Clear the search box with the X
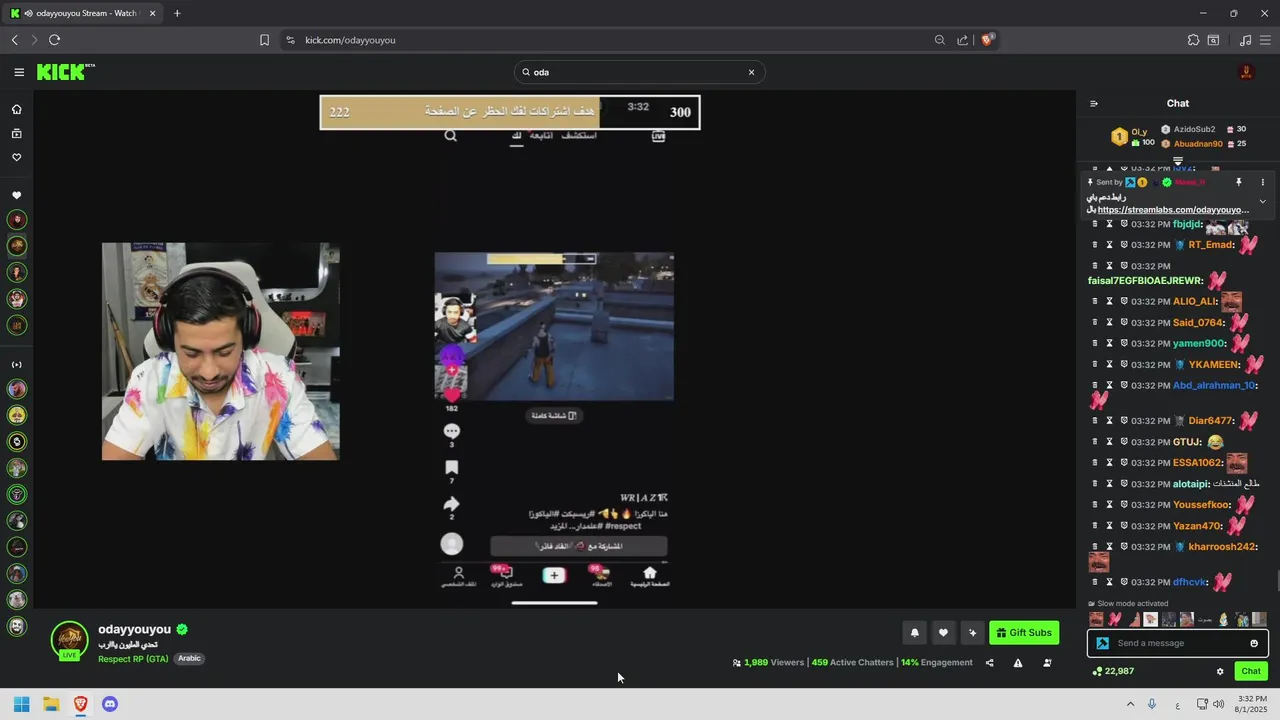The width and height of the screenshot is (1280, 720). [x=751, y=72]
